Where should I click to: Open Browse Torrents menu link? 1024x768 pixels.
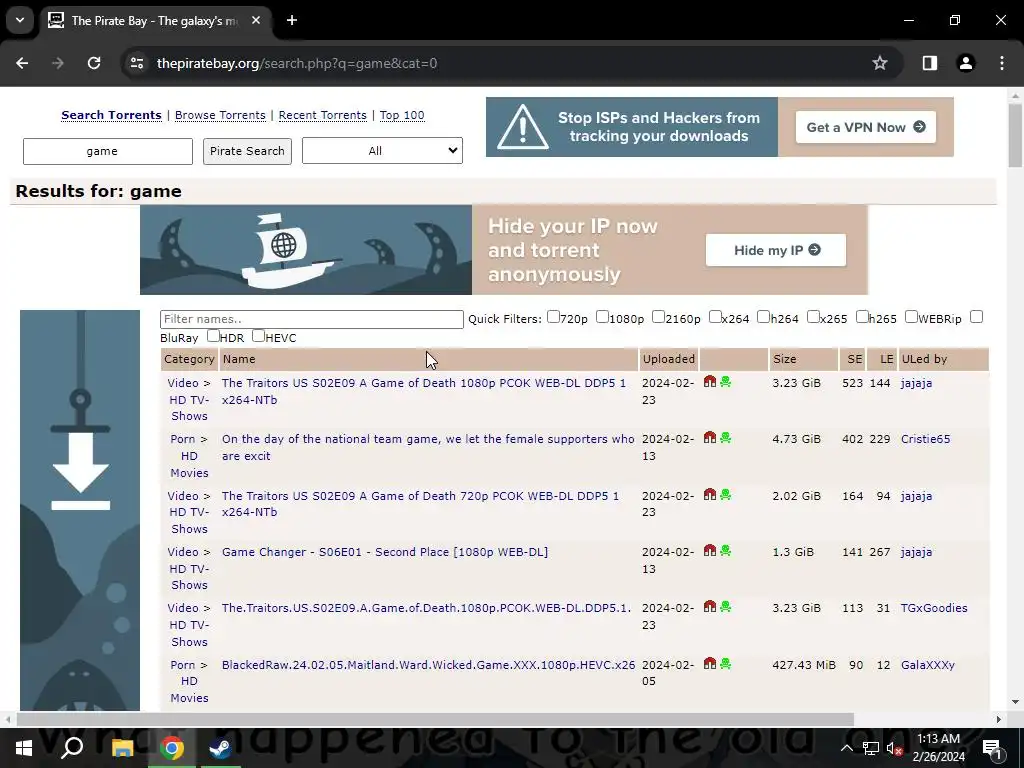(x=220, y=115)
